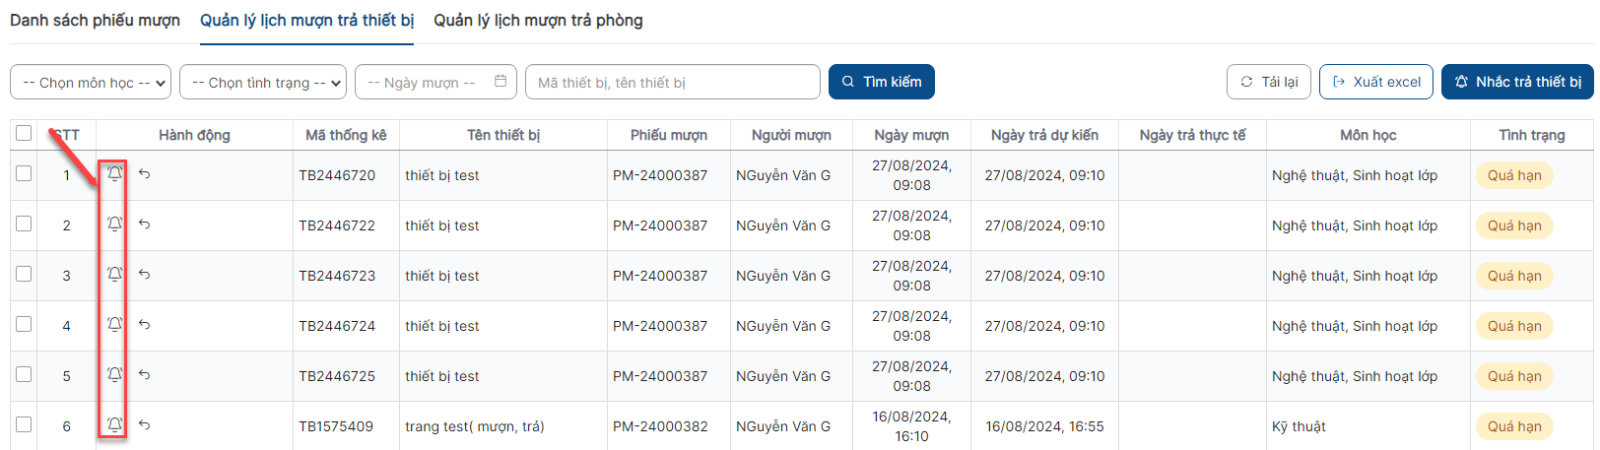1600x450 pixels.
Task: Click the return arrow icon in row 2
Action: click(144, 224)
